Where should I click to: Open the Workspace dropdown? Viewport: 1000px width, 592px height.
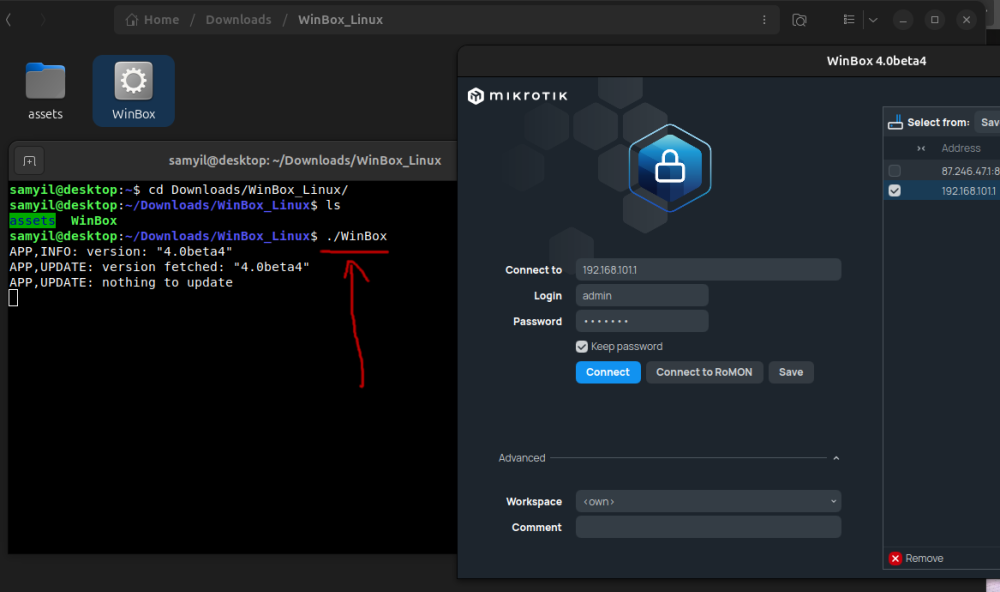point(708,501)
